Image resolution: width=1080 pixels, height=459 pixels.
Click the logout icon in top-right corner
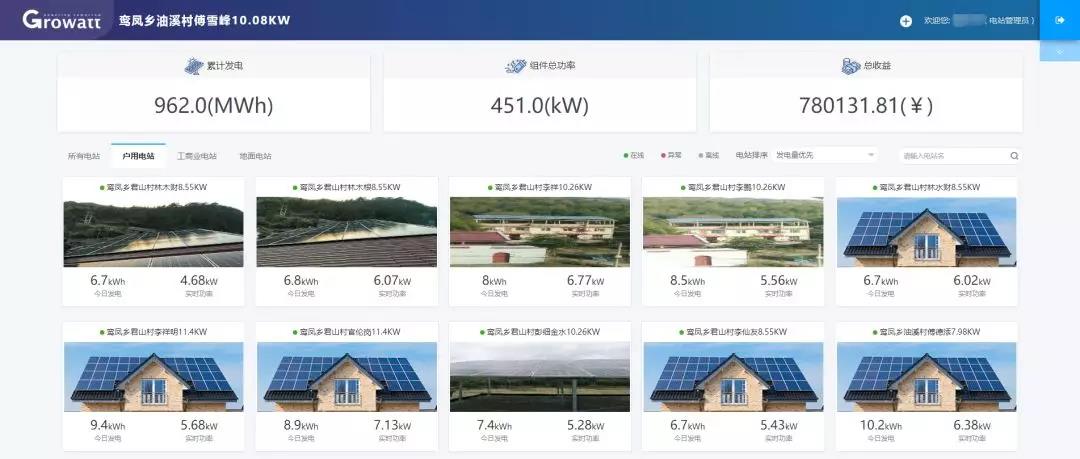point(1059,20)
